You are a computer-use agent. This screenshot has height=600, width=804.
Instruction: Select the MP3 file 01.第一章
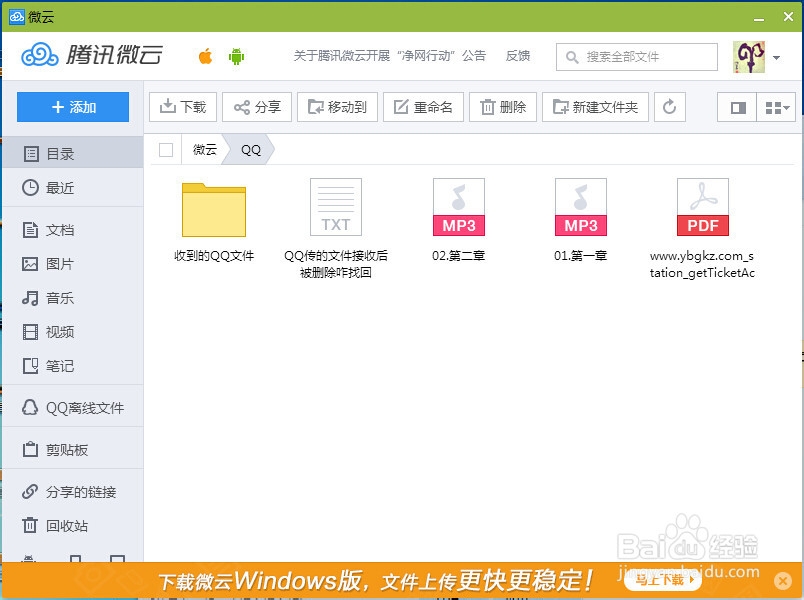pos(580,221)
